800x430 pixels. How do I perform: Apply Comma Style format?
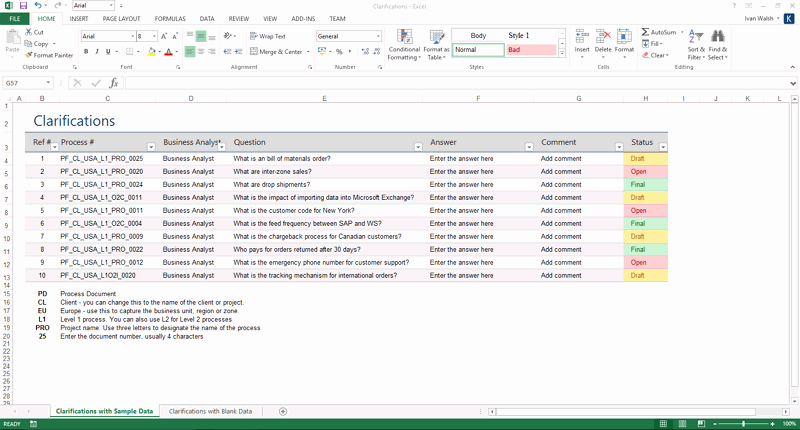point(349,52)
